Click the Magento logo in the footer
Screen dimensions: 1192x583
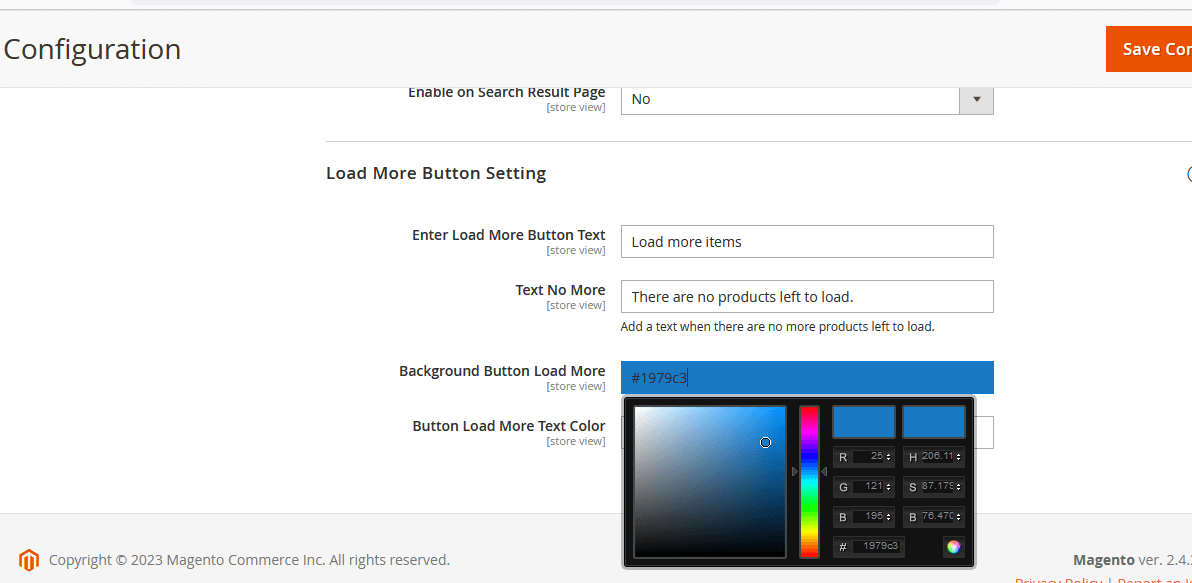click(x=29, y=560)
